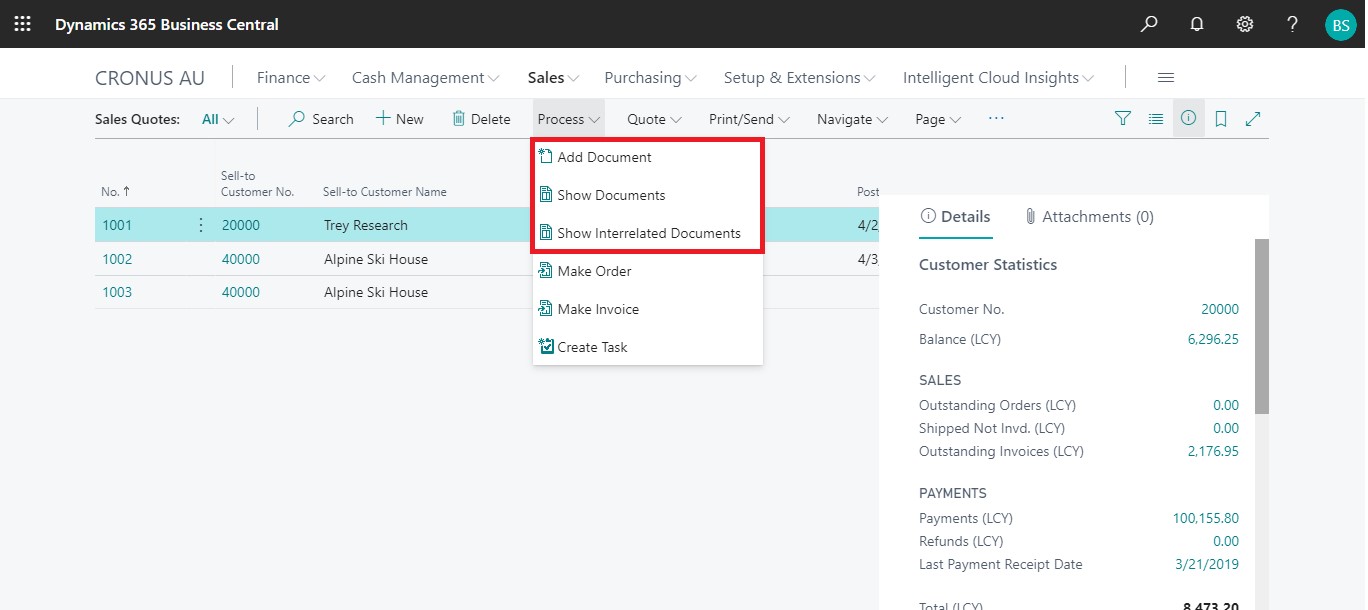The width and height of the screenshot is (1368, 610).
Task: Expand the Finance menu
Action: (290, 78)
